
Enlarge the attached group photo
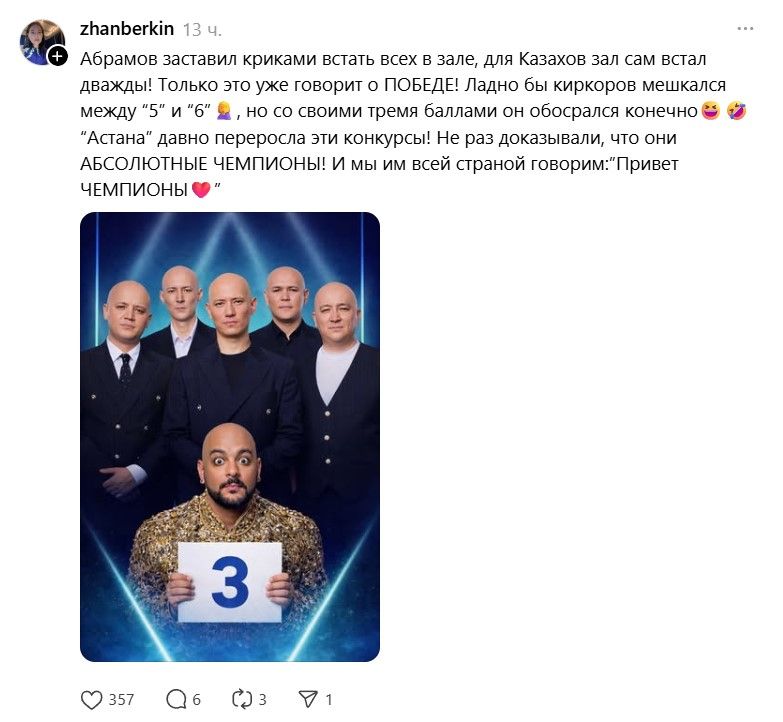(x=230, y=437)
